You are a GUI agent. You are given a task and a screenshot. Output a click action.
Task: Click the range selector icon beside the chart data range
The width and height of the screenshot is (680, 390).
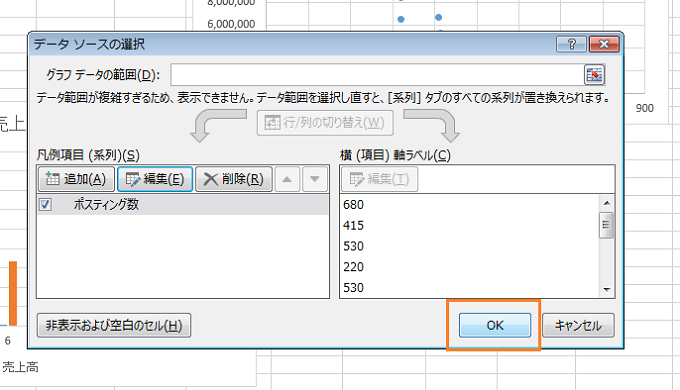pos(594,75)
